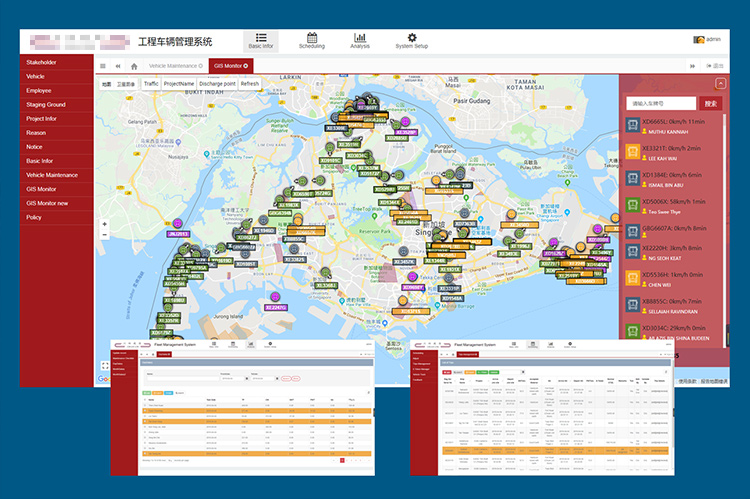
Task: Click vehicle icon for XE2220H
Action: click(x=633, y=252)
